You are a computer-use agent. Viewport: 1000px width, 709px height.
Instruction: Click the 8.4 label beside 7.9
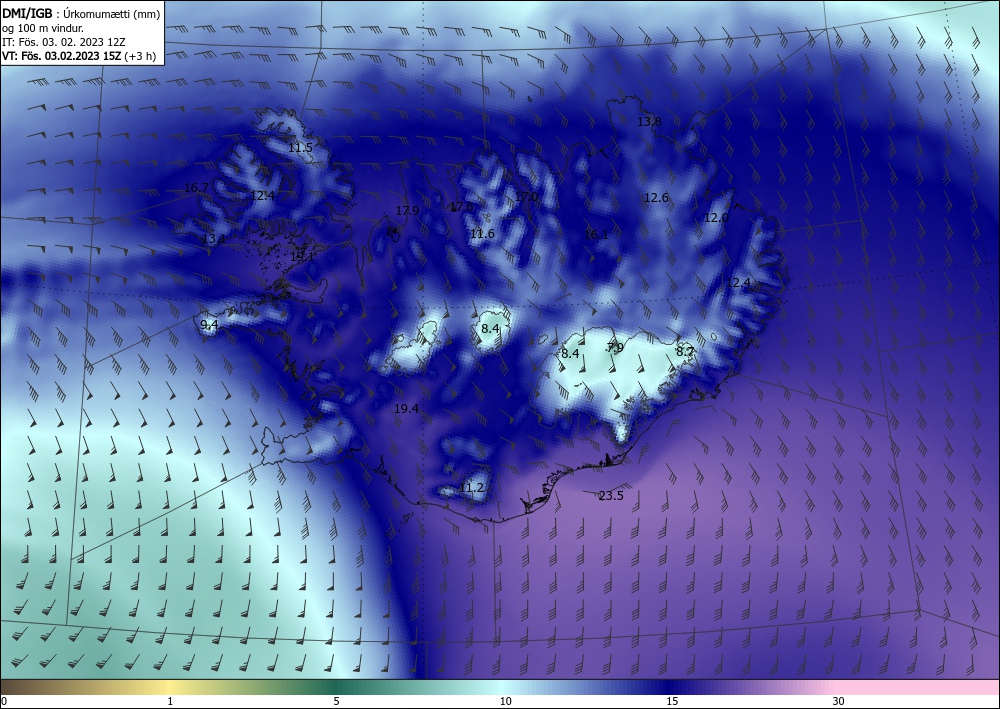pos(570,353)
